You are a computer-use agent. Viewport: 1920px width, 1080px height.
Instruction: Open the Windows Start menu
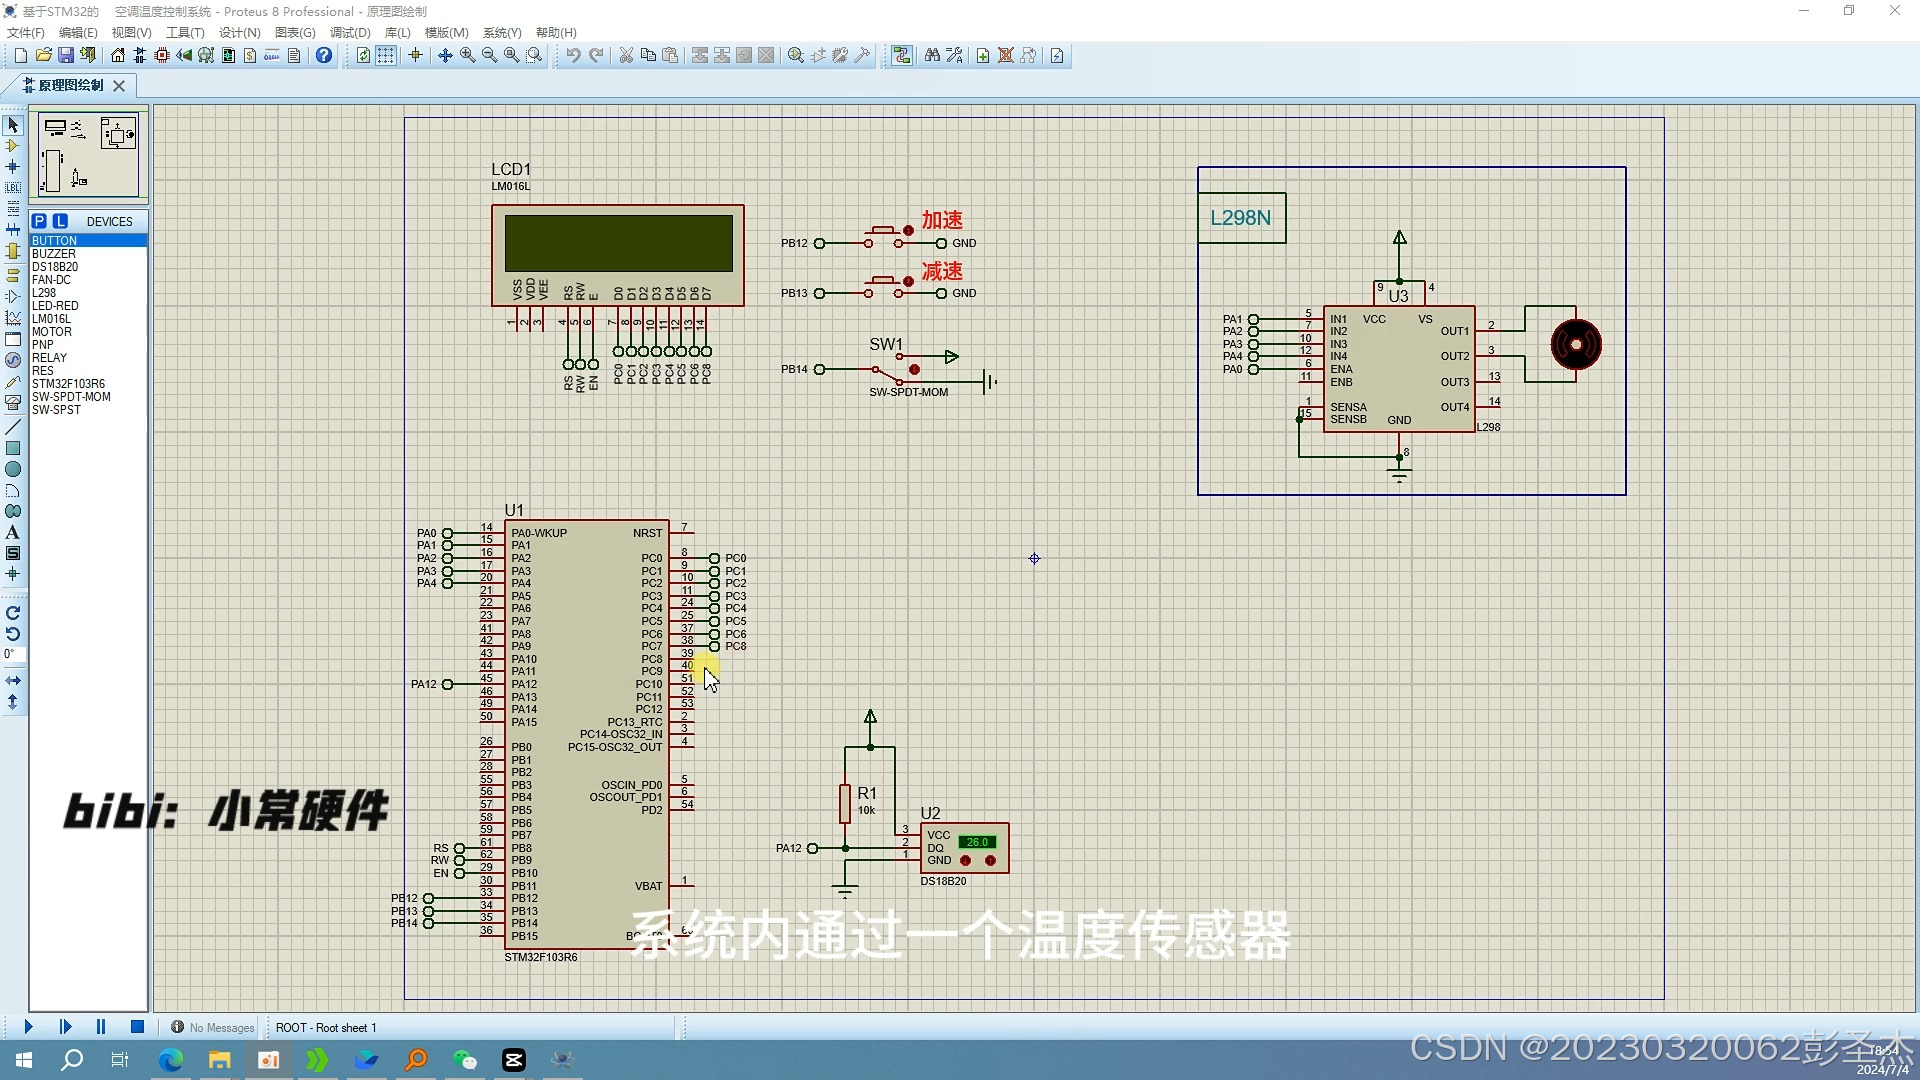24,1060
